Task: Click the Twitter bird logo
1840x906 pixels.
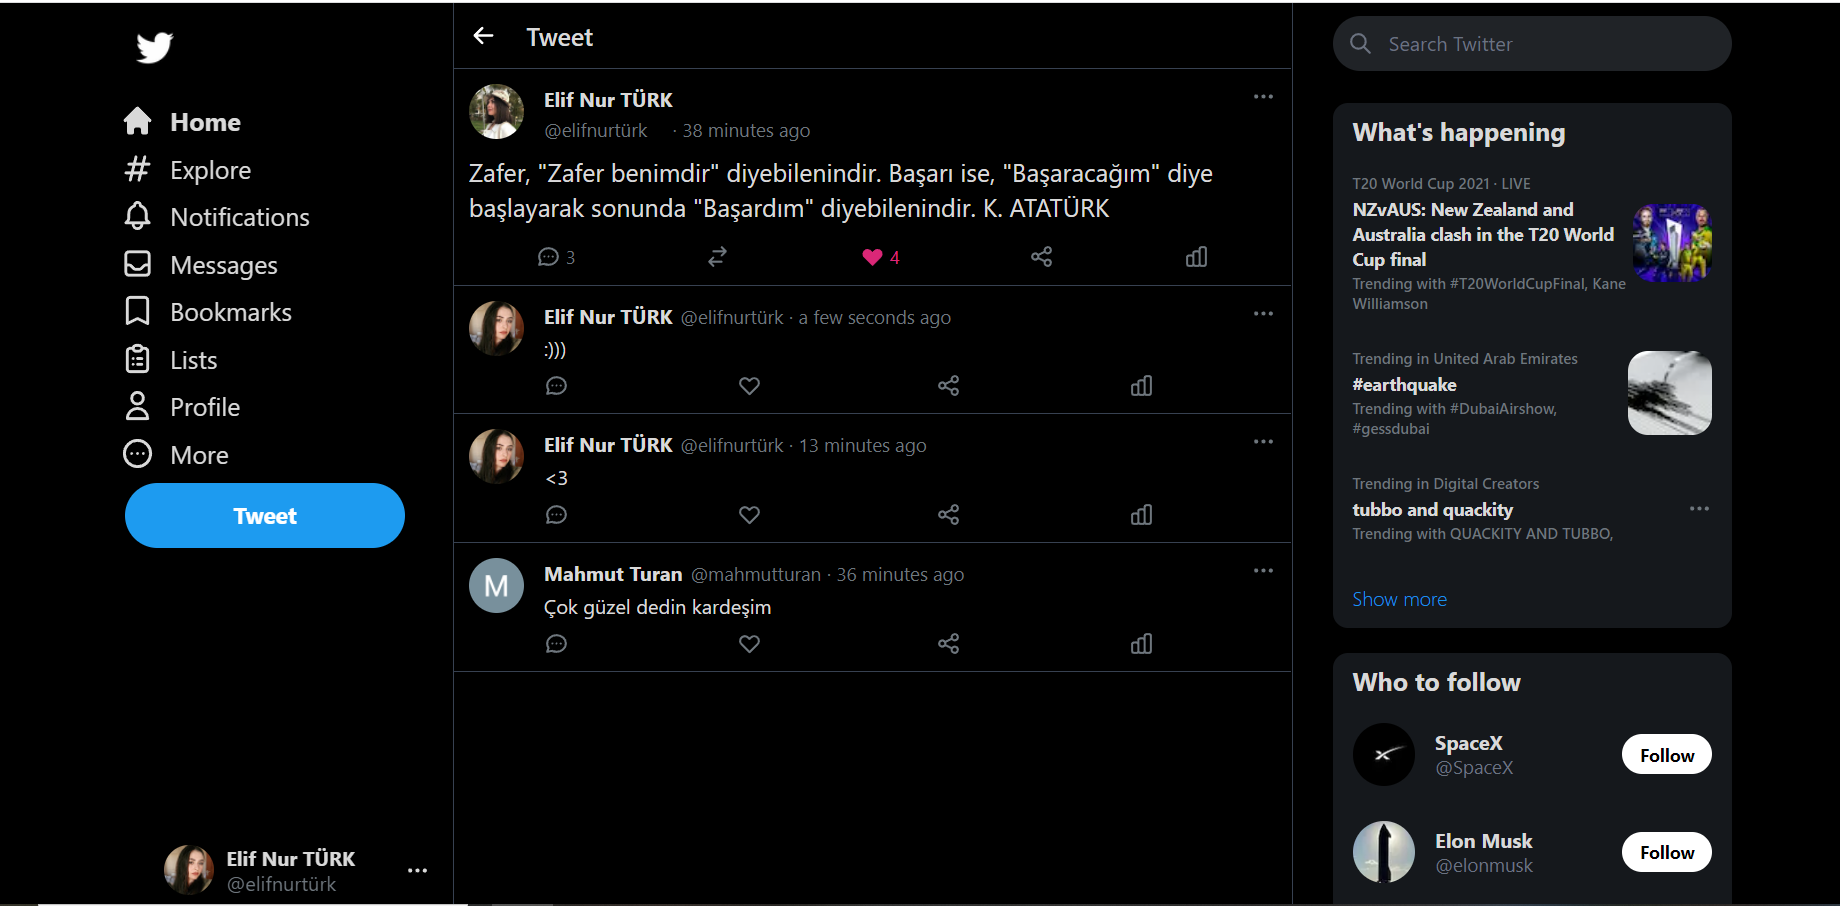Action: [x=155, y=47]
